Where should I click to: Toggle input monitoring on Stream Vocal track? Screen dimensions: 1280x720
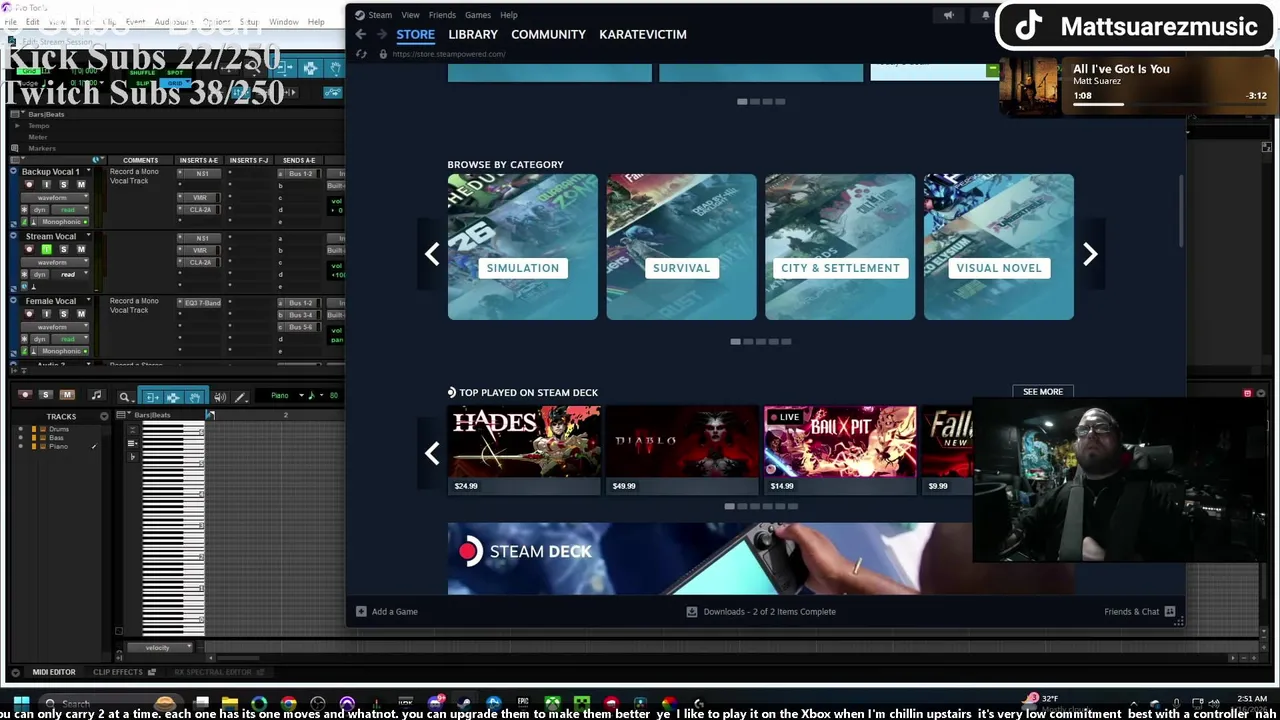point(46,249)
